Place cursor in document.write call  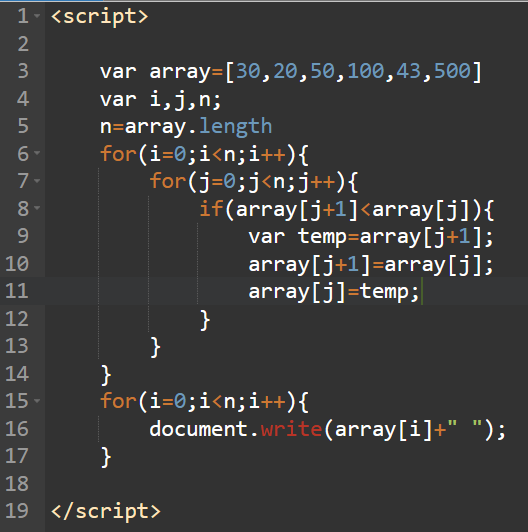click(327, 429)
